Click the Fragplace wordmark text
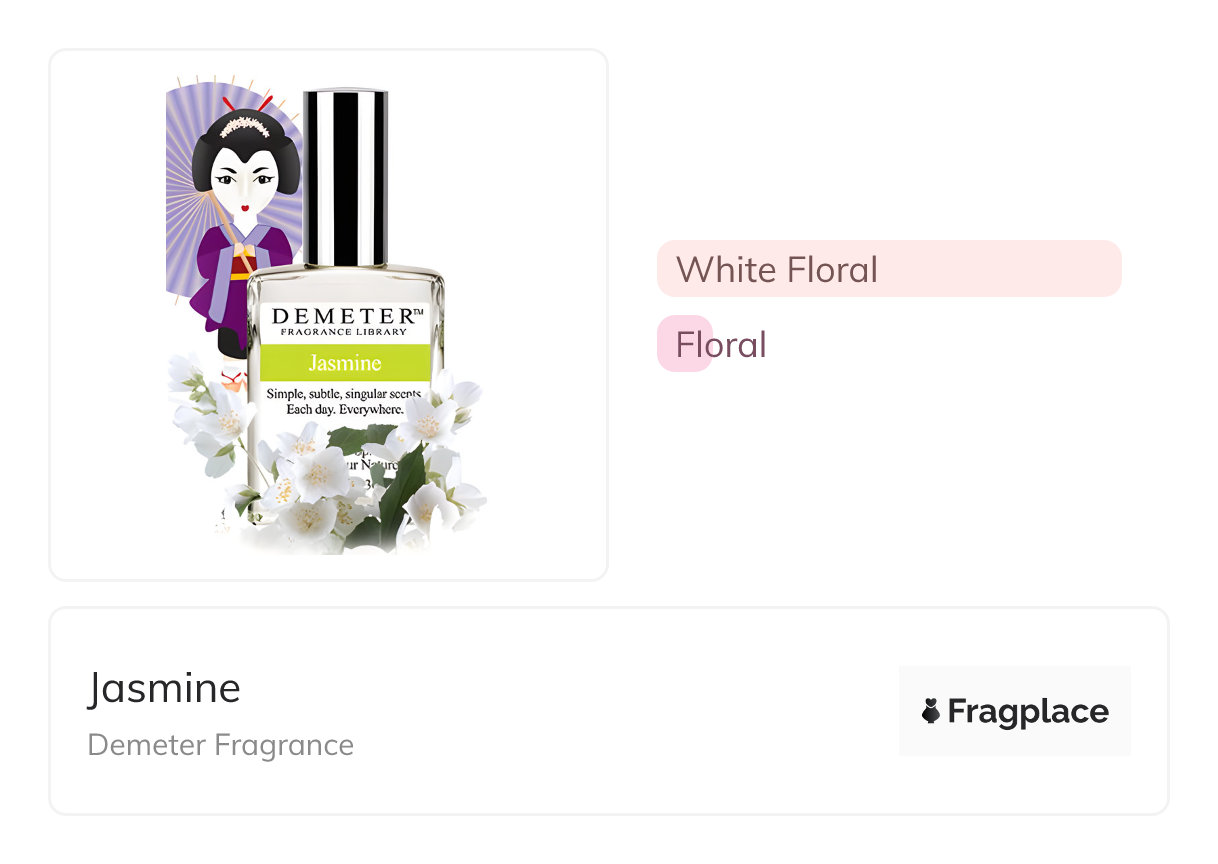 click(1028, 711)
